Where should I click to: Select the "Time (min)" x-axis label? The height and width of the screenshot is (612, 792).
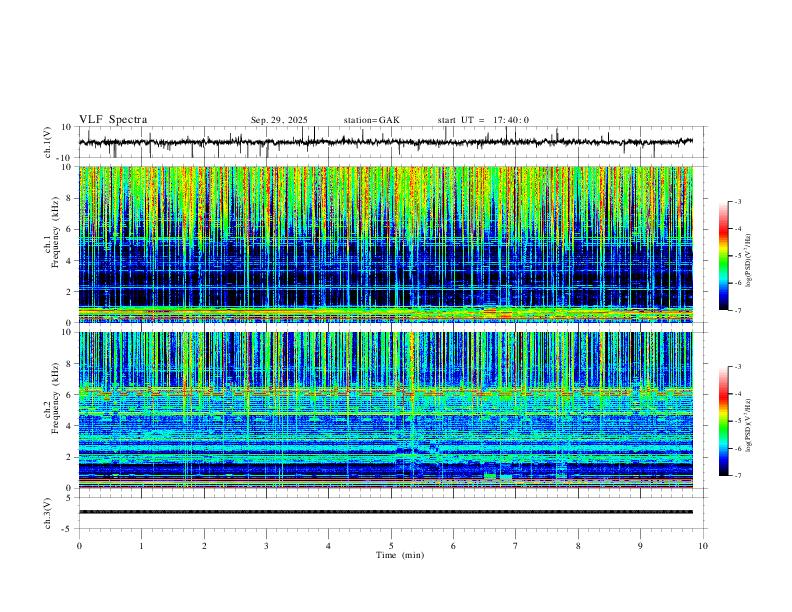click(x=400, y=555)
